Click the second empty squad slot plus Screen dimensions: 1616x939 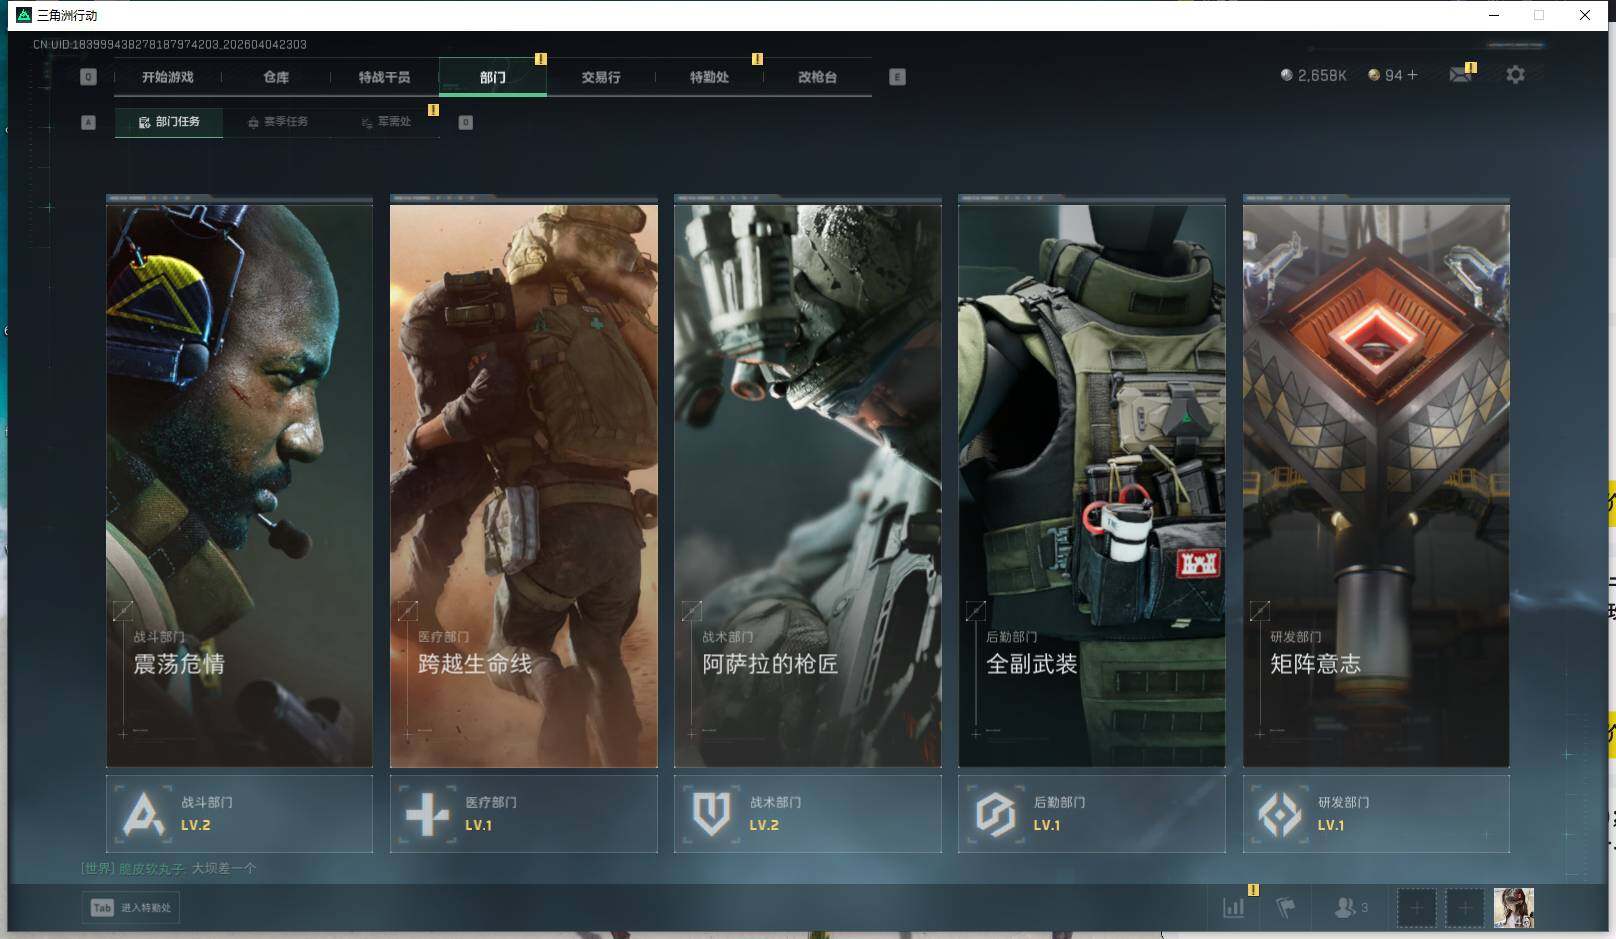click(x=1464, y=908)
